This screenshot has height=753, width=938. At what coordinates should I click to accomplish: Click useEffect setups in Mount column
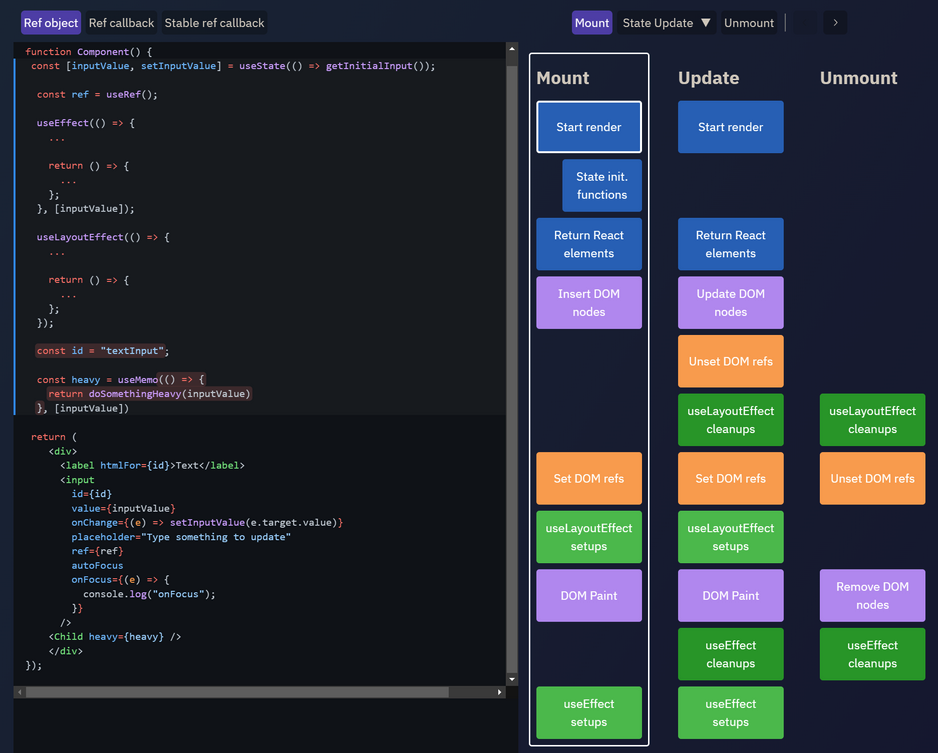click(589, 712)
